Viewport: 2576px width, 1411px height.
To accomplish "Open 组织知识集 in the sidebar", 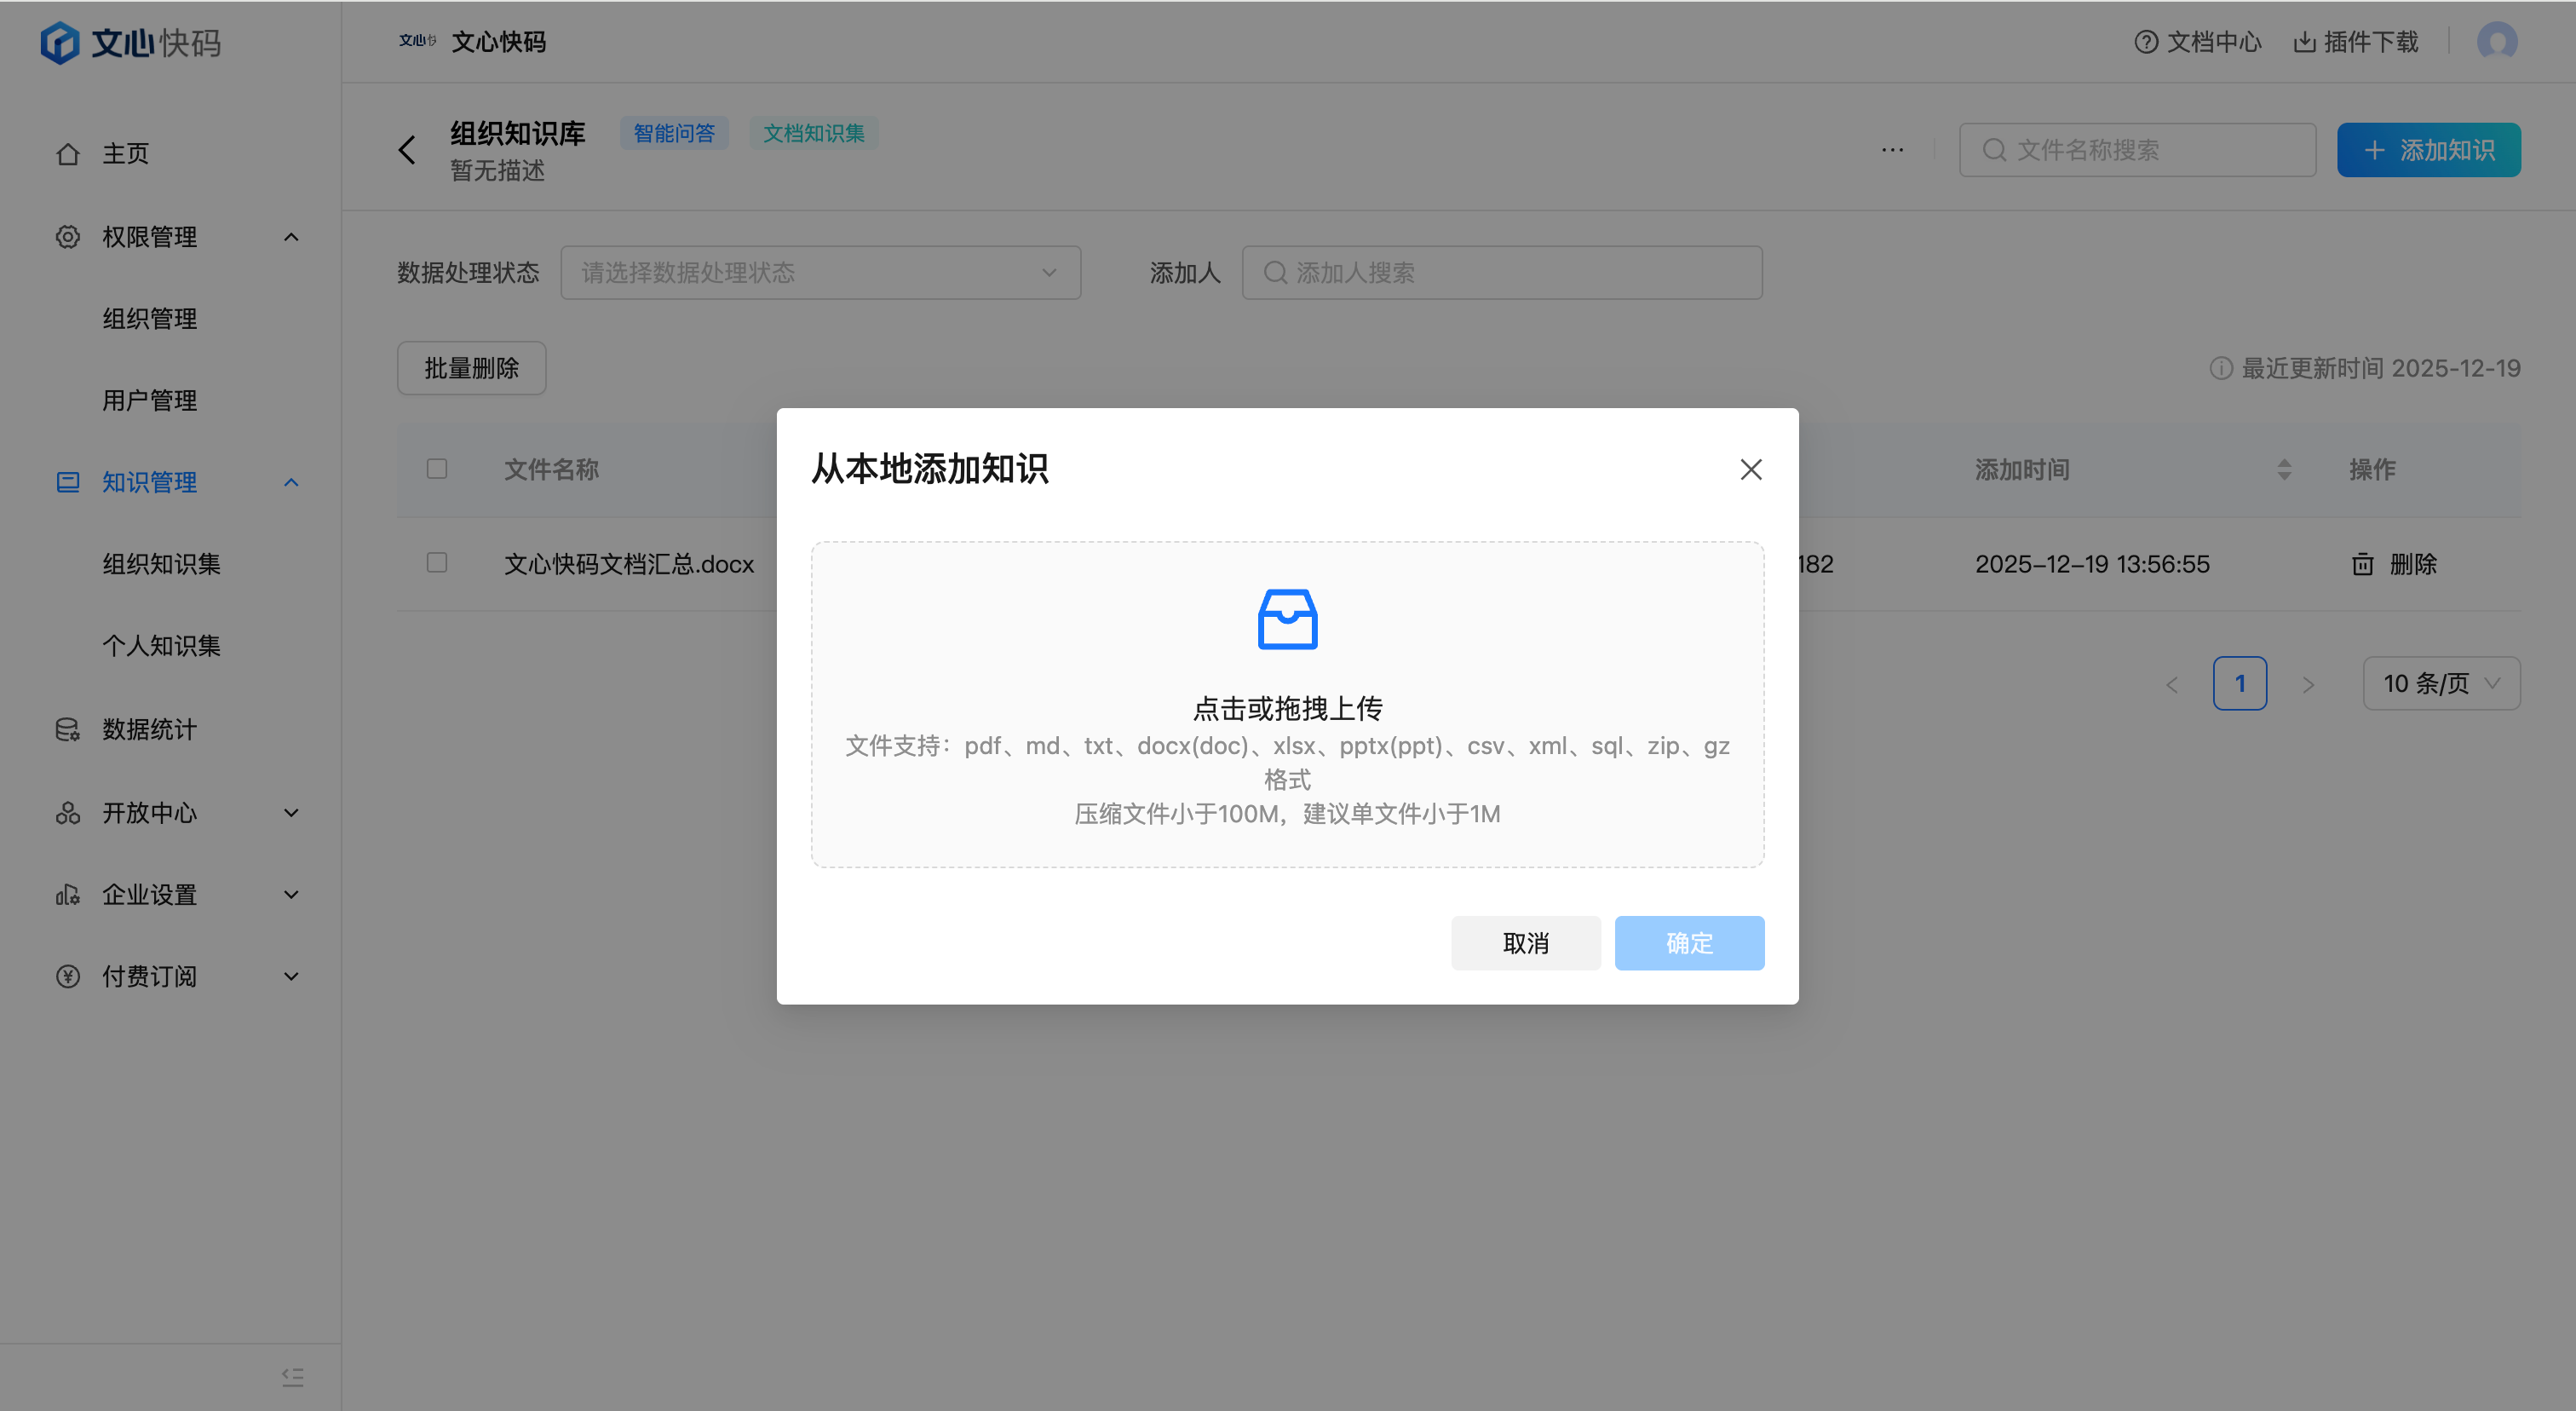I will 161,564.
